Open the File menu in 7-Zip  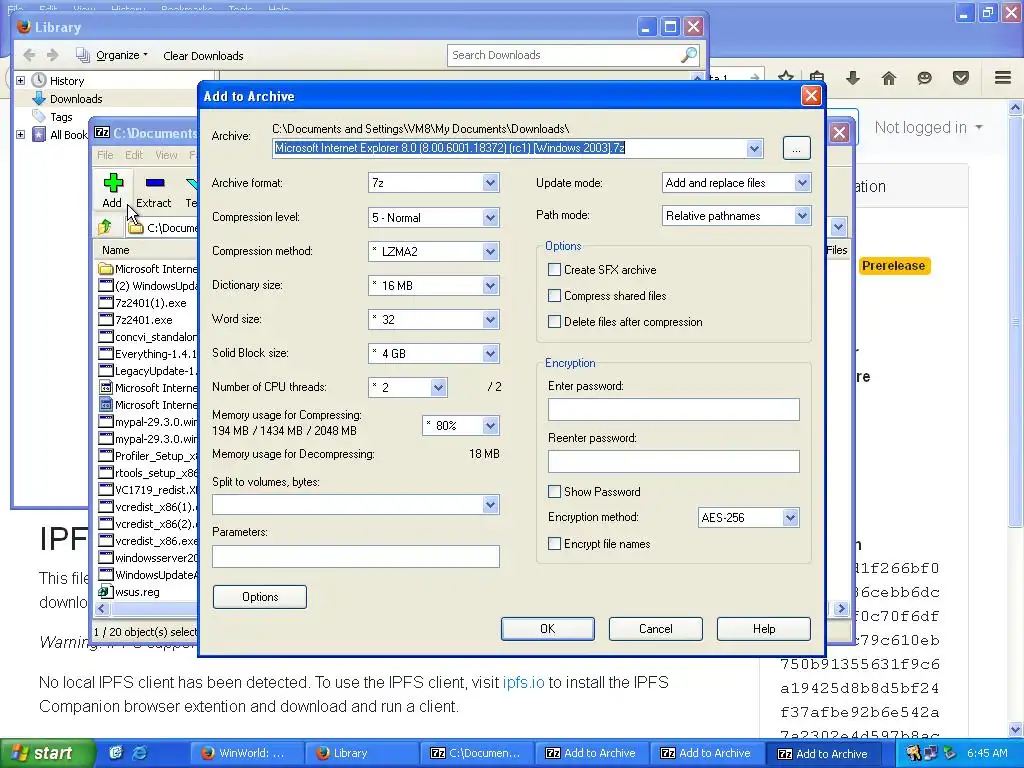coord(105,155)
